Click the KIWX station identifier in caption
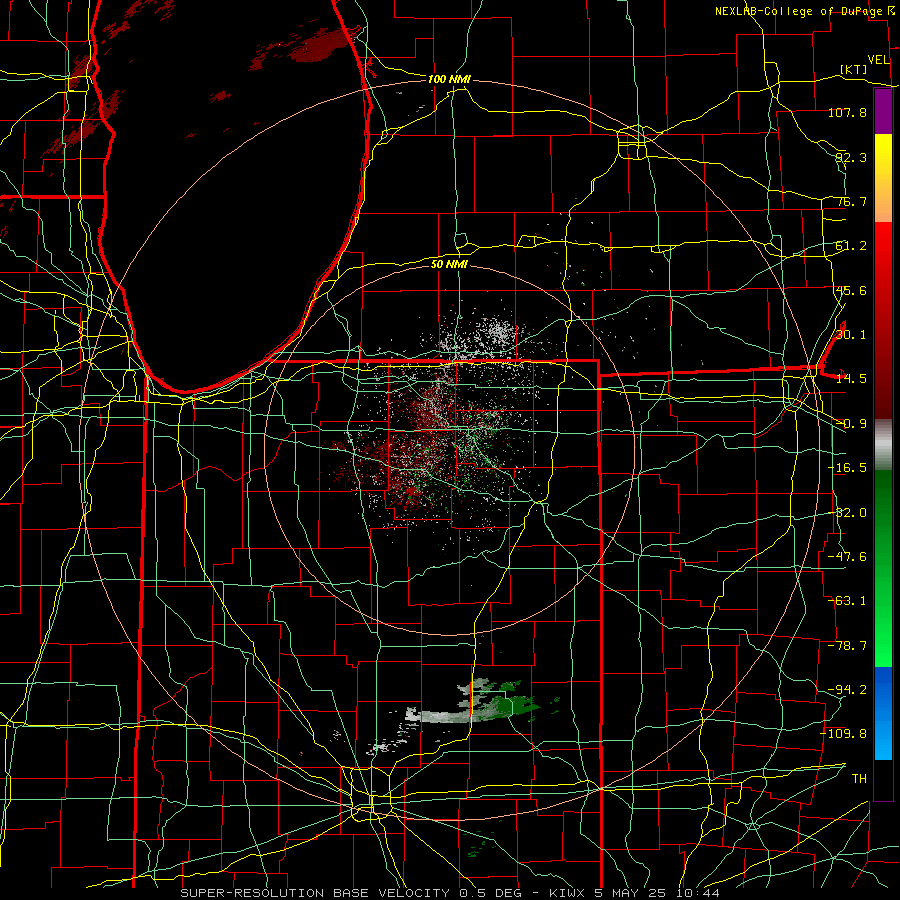The image size is (900, 900). (567, 893)
